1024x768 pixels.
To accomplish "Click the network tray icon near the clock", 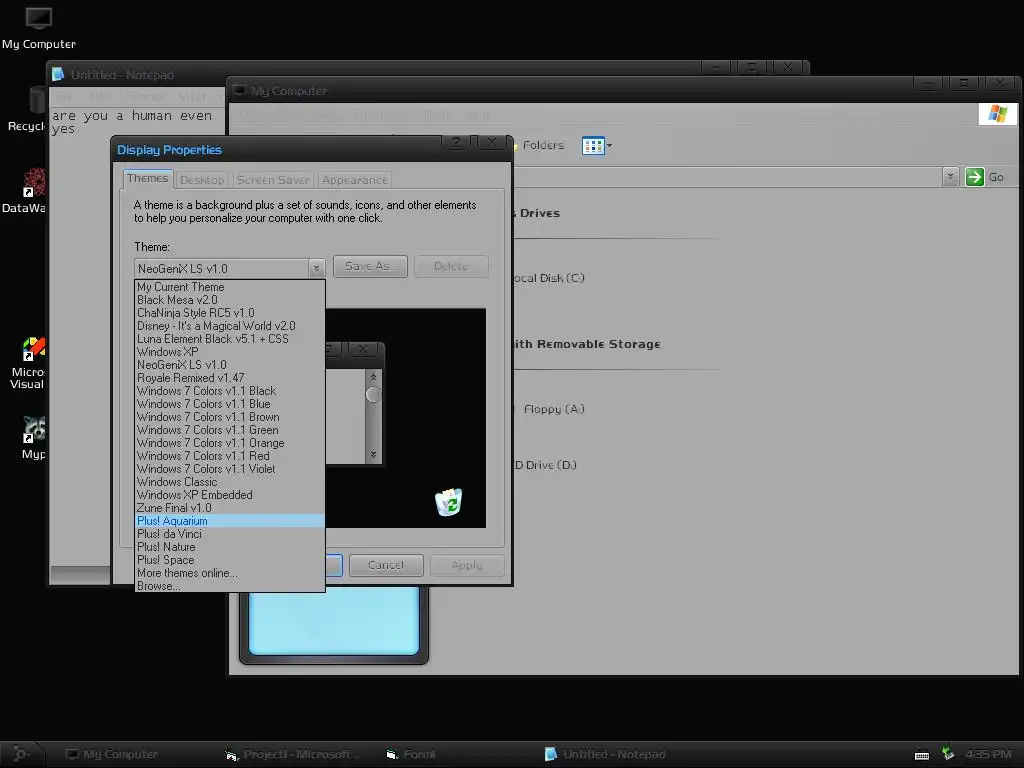I will 948,754.
